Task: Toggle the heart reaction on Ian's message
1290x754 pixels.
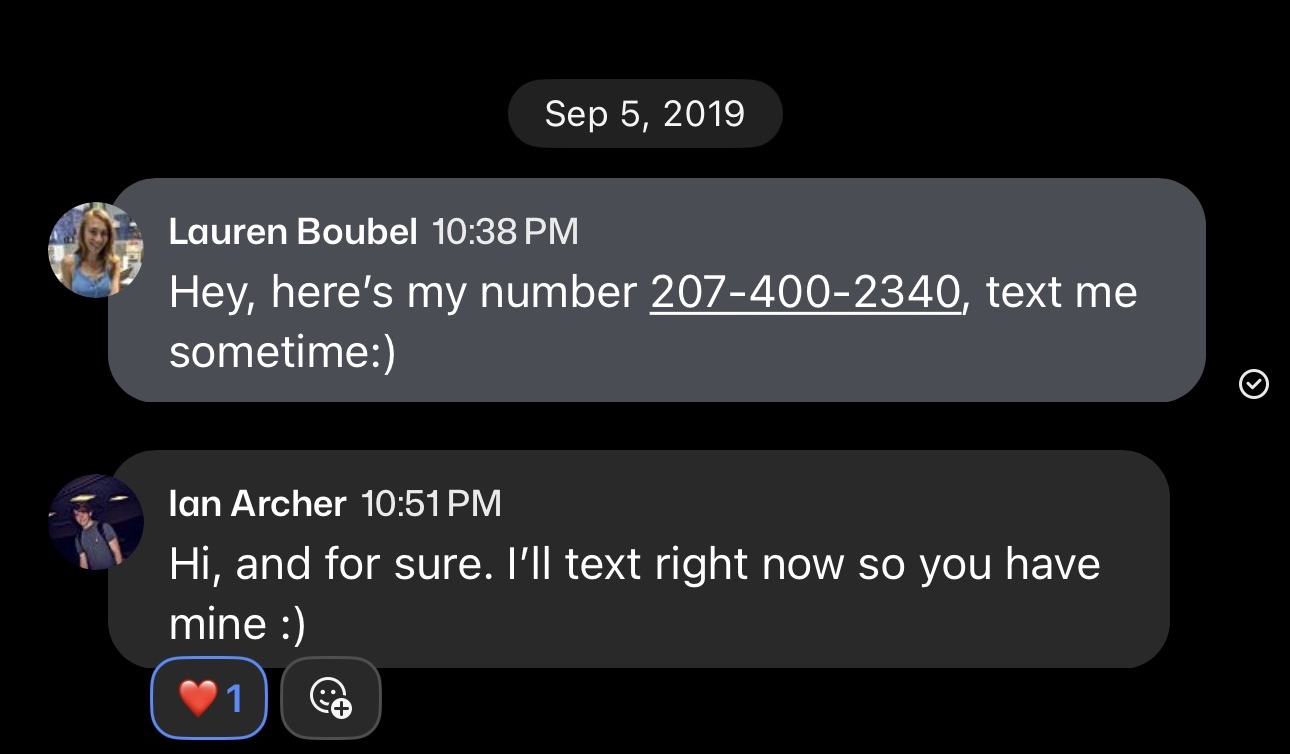Action: (x=209, y=697)
